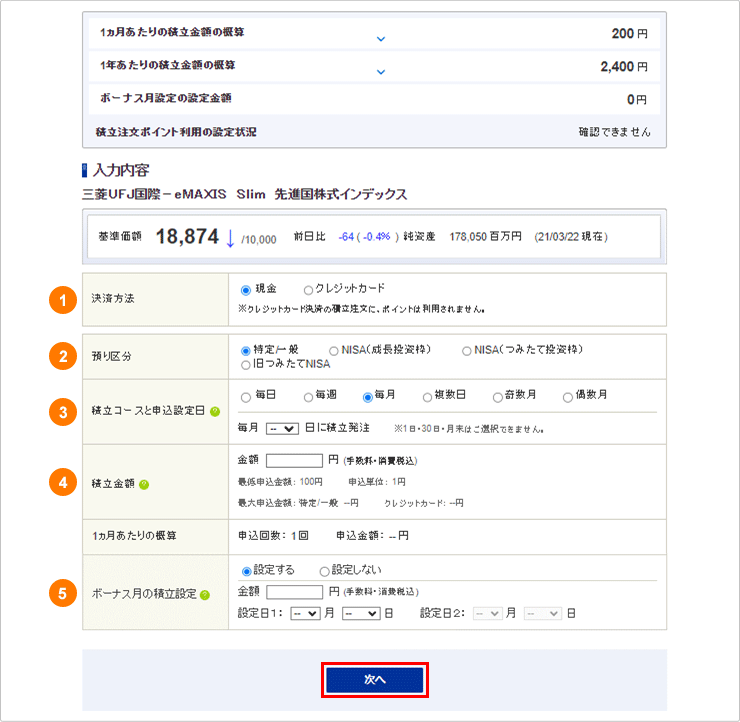
Task: Select クレジットカード payment method
Action: tap(308, 290)
